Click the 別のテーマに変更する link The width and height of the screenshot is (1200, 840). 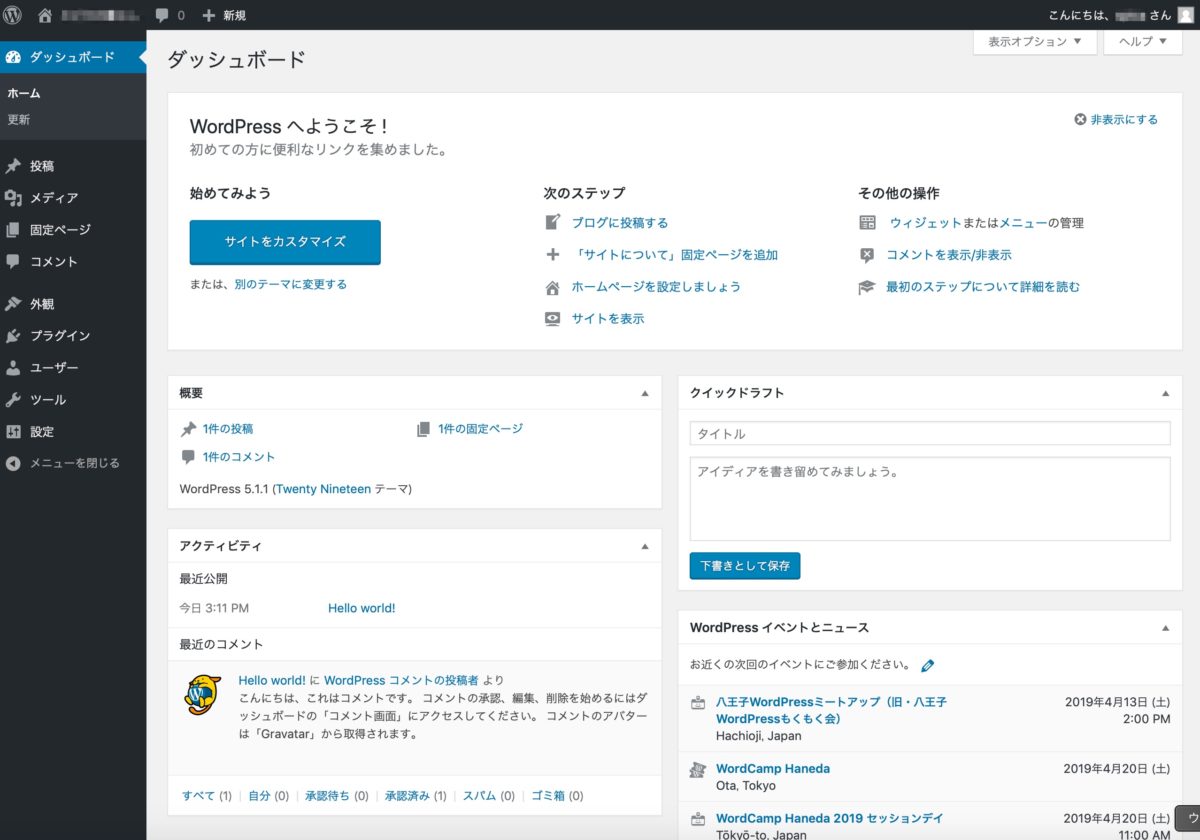pos(291,284)
